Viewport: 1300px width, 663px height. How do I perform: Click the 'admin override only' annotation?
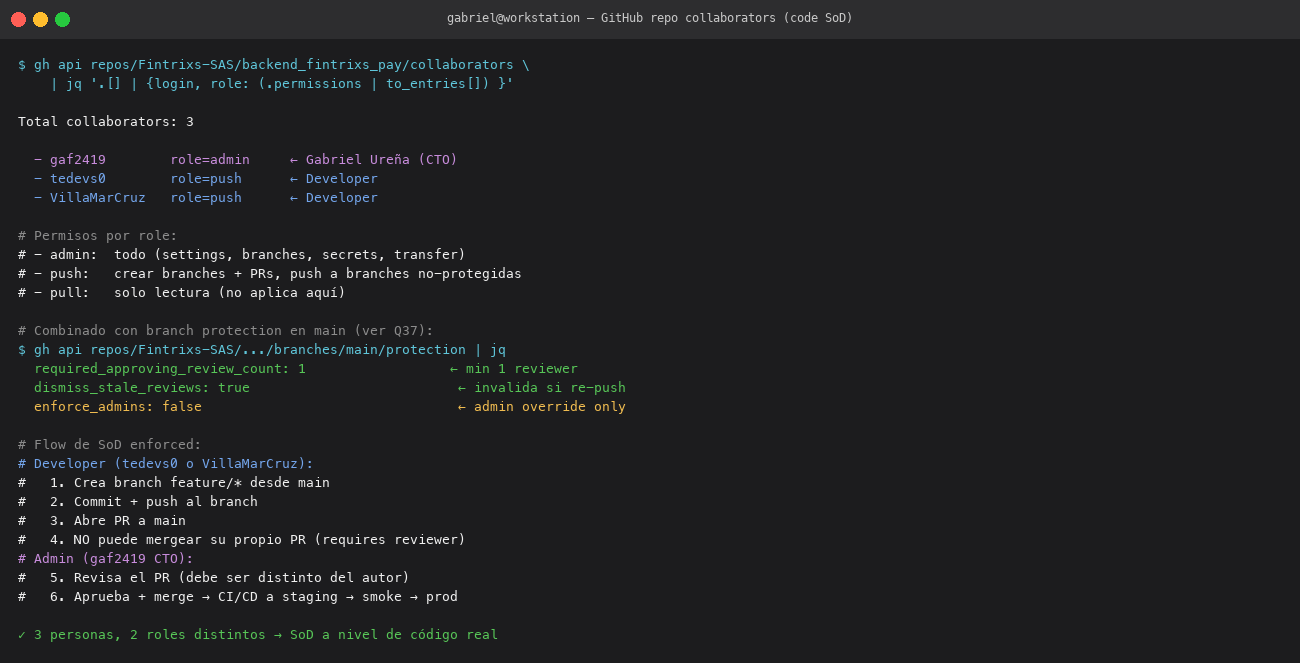(x=550, y=407)
